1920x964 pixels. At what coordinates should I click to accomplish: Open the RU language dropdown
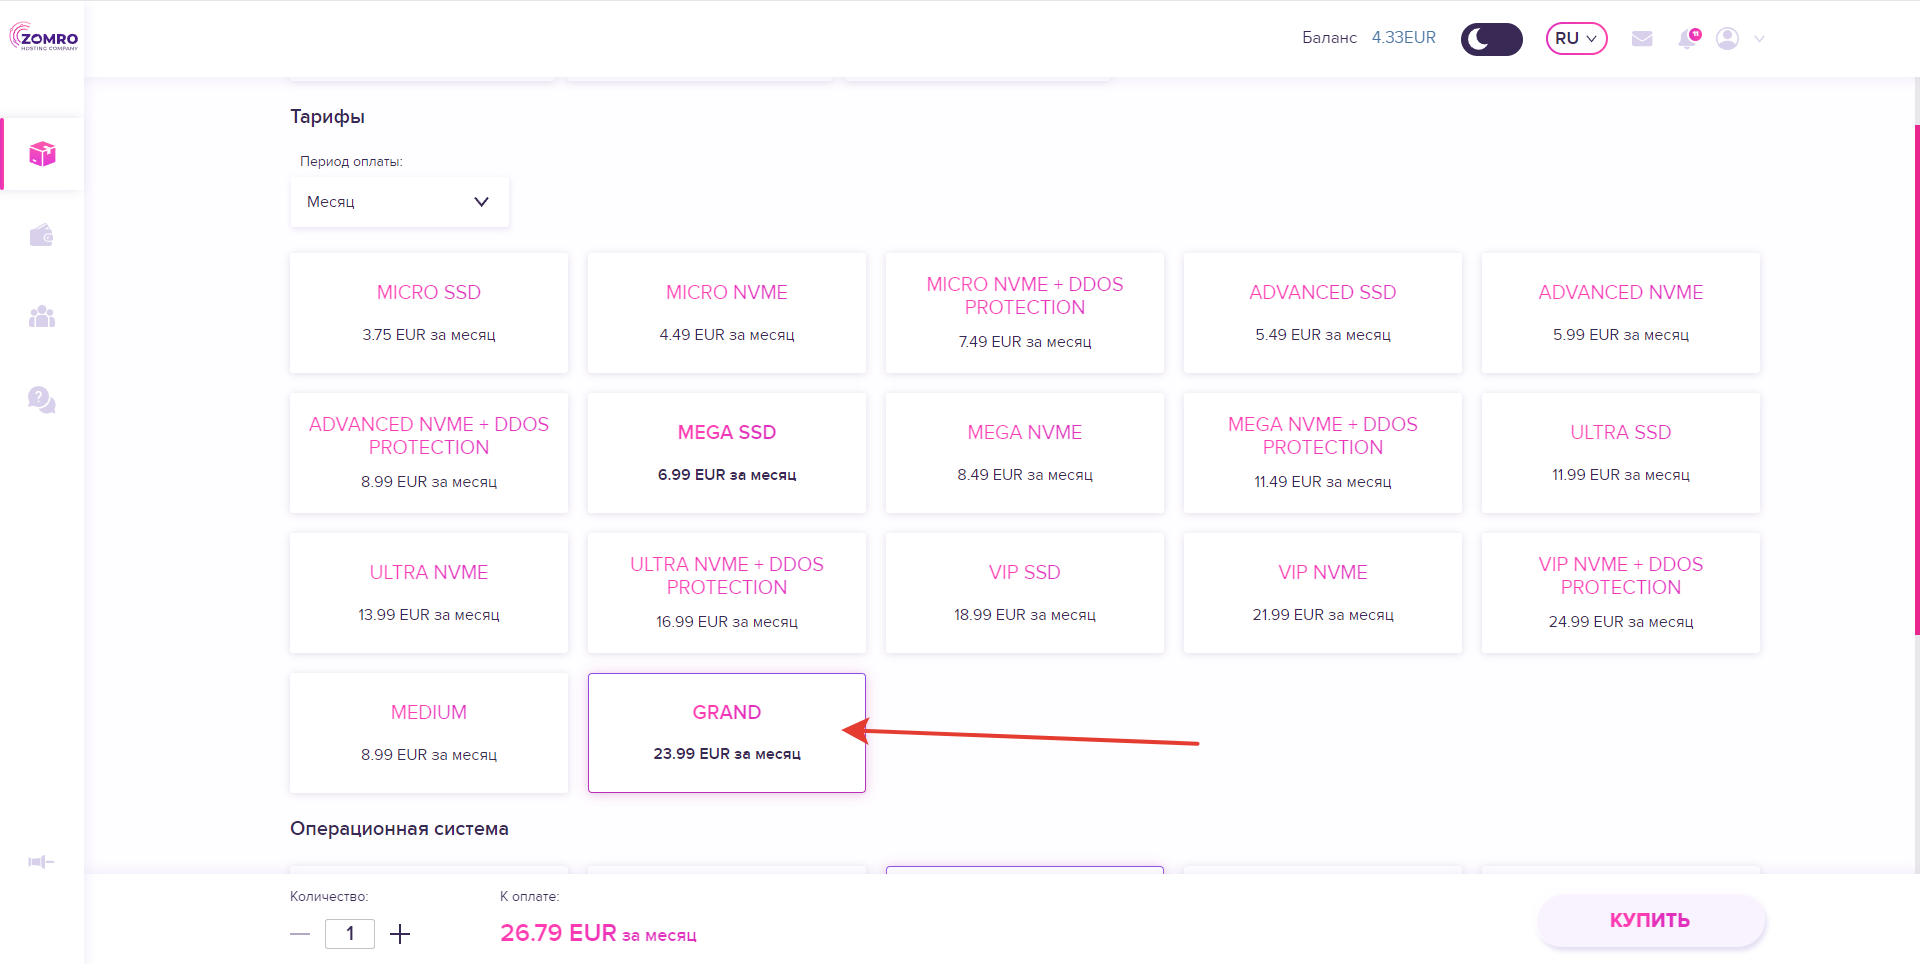tap(1576, 38)
